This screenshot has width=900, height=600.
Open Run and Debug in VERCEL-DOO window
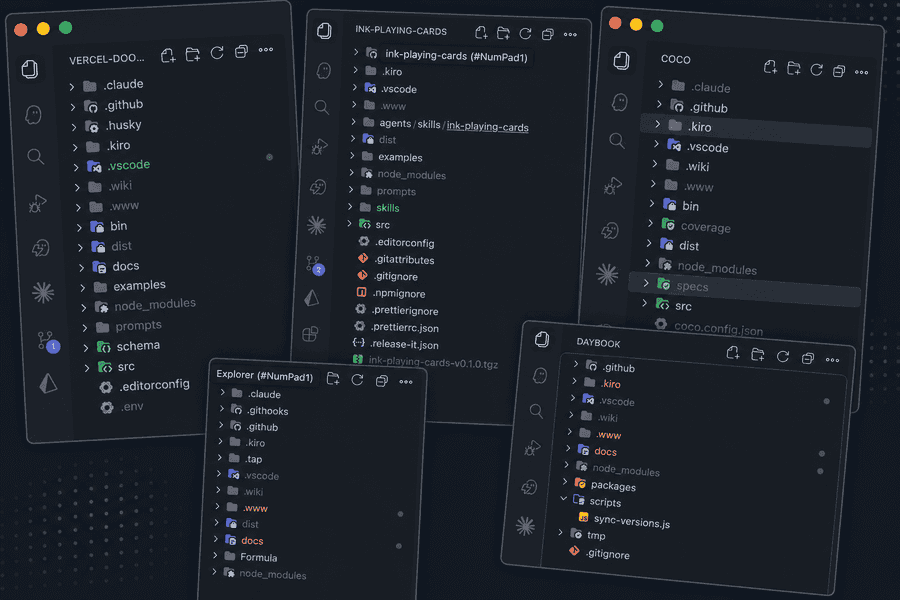point(38,203)
